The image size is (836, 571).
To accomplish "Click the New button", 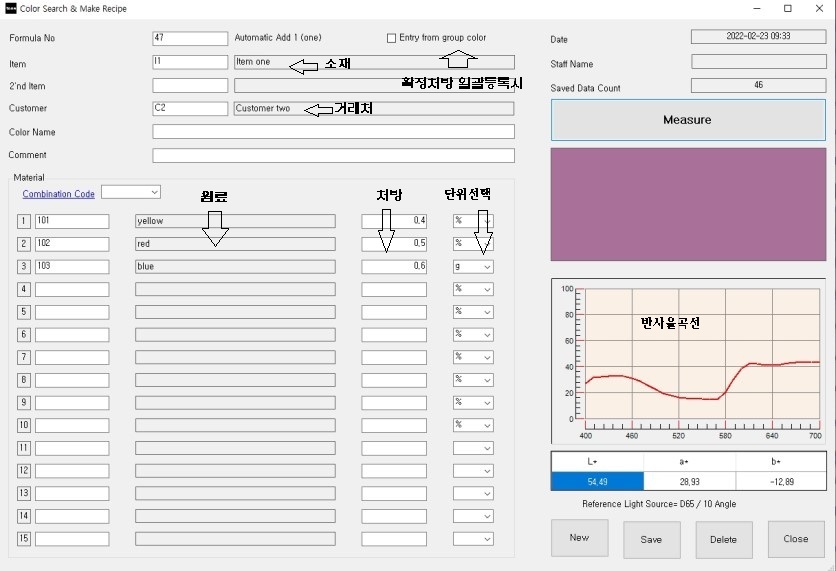I will [x=579, y=538].
